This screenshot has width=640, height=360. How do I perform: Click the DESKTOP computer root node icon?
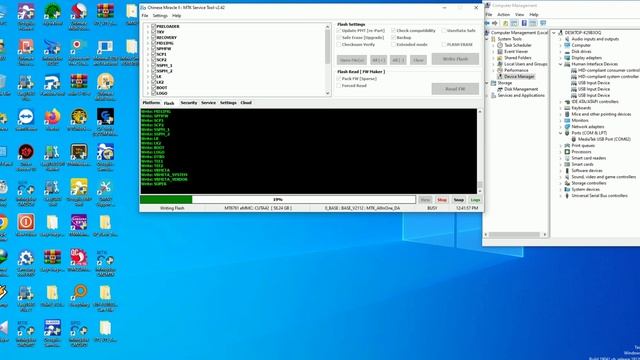pos(560,33)
